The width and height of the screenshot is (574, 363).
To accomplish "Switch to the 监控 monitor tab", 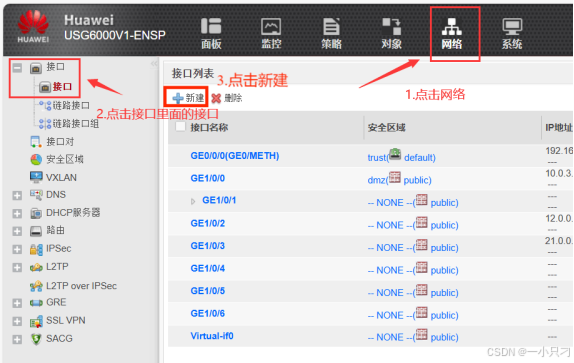I will coord(271,34).
